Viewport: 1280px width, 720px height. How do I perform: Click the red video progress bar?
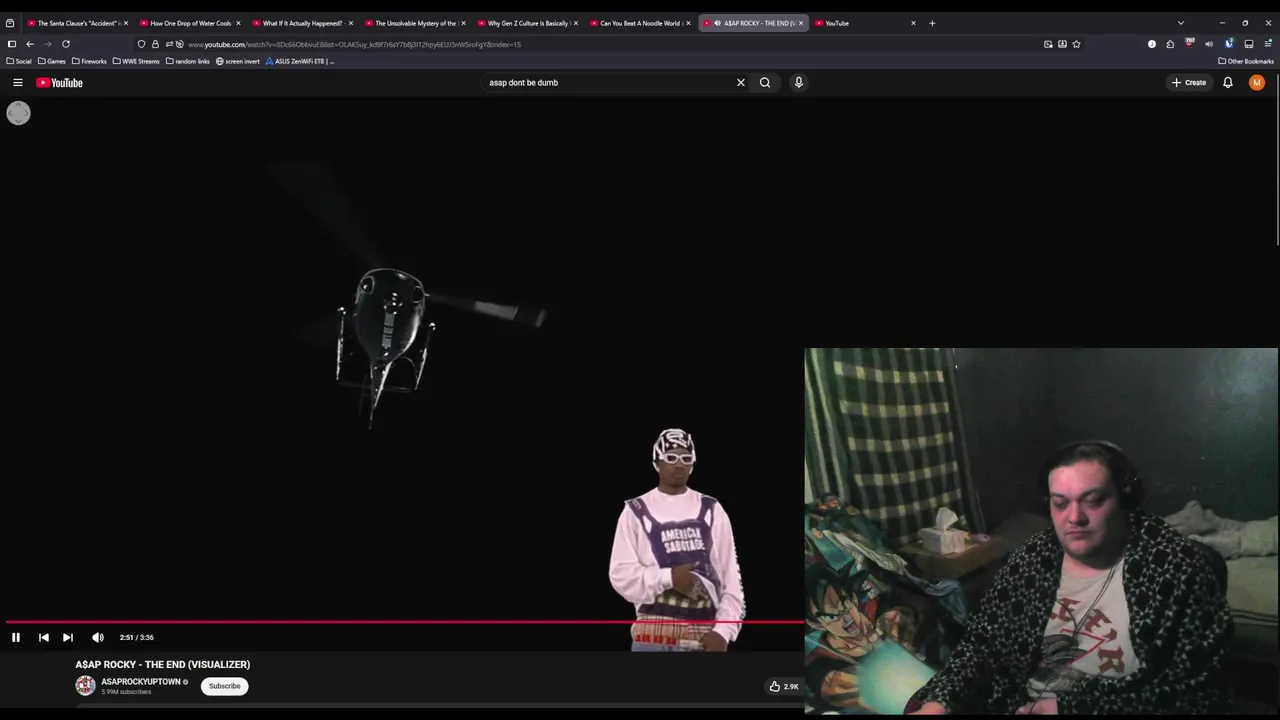point(403,622)
